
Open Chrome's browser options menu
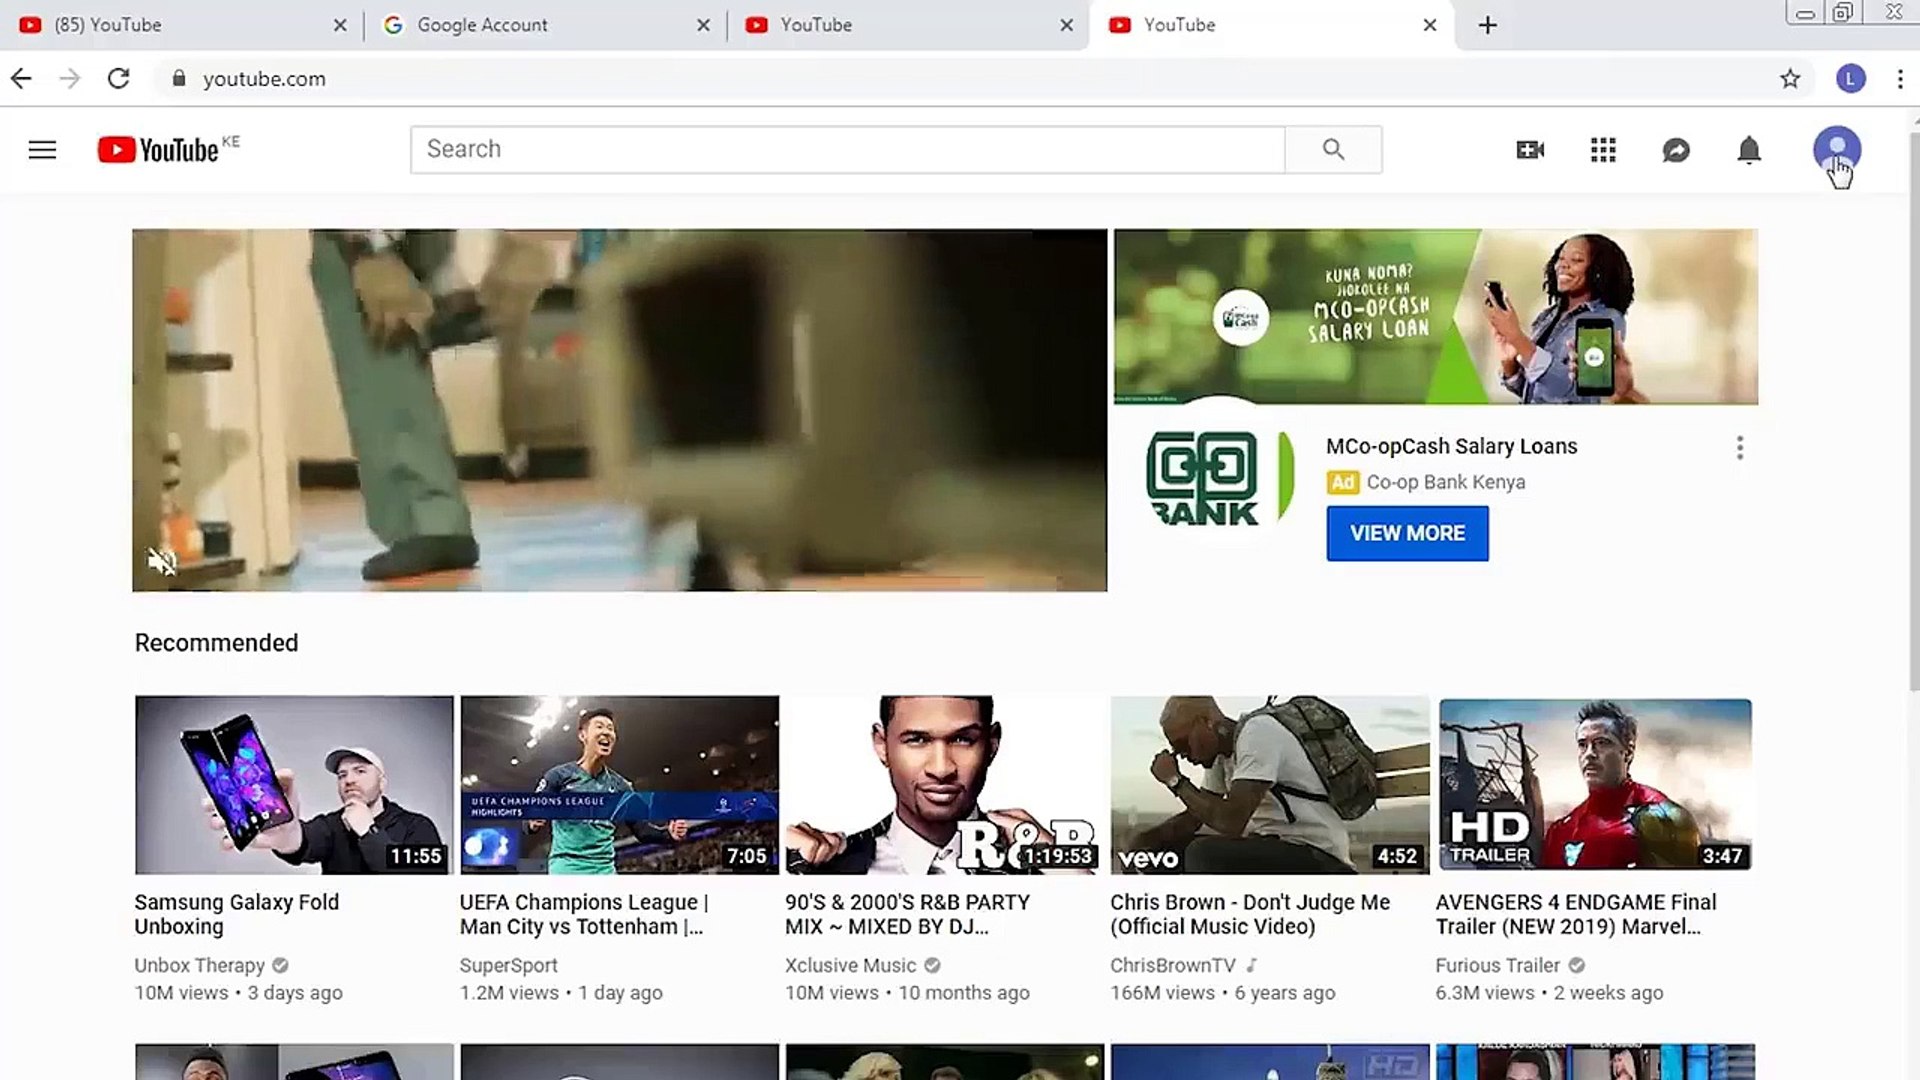[x=1901, y=78]
